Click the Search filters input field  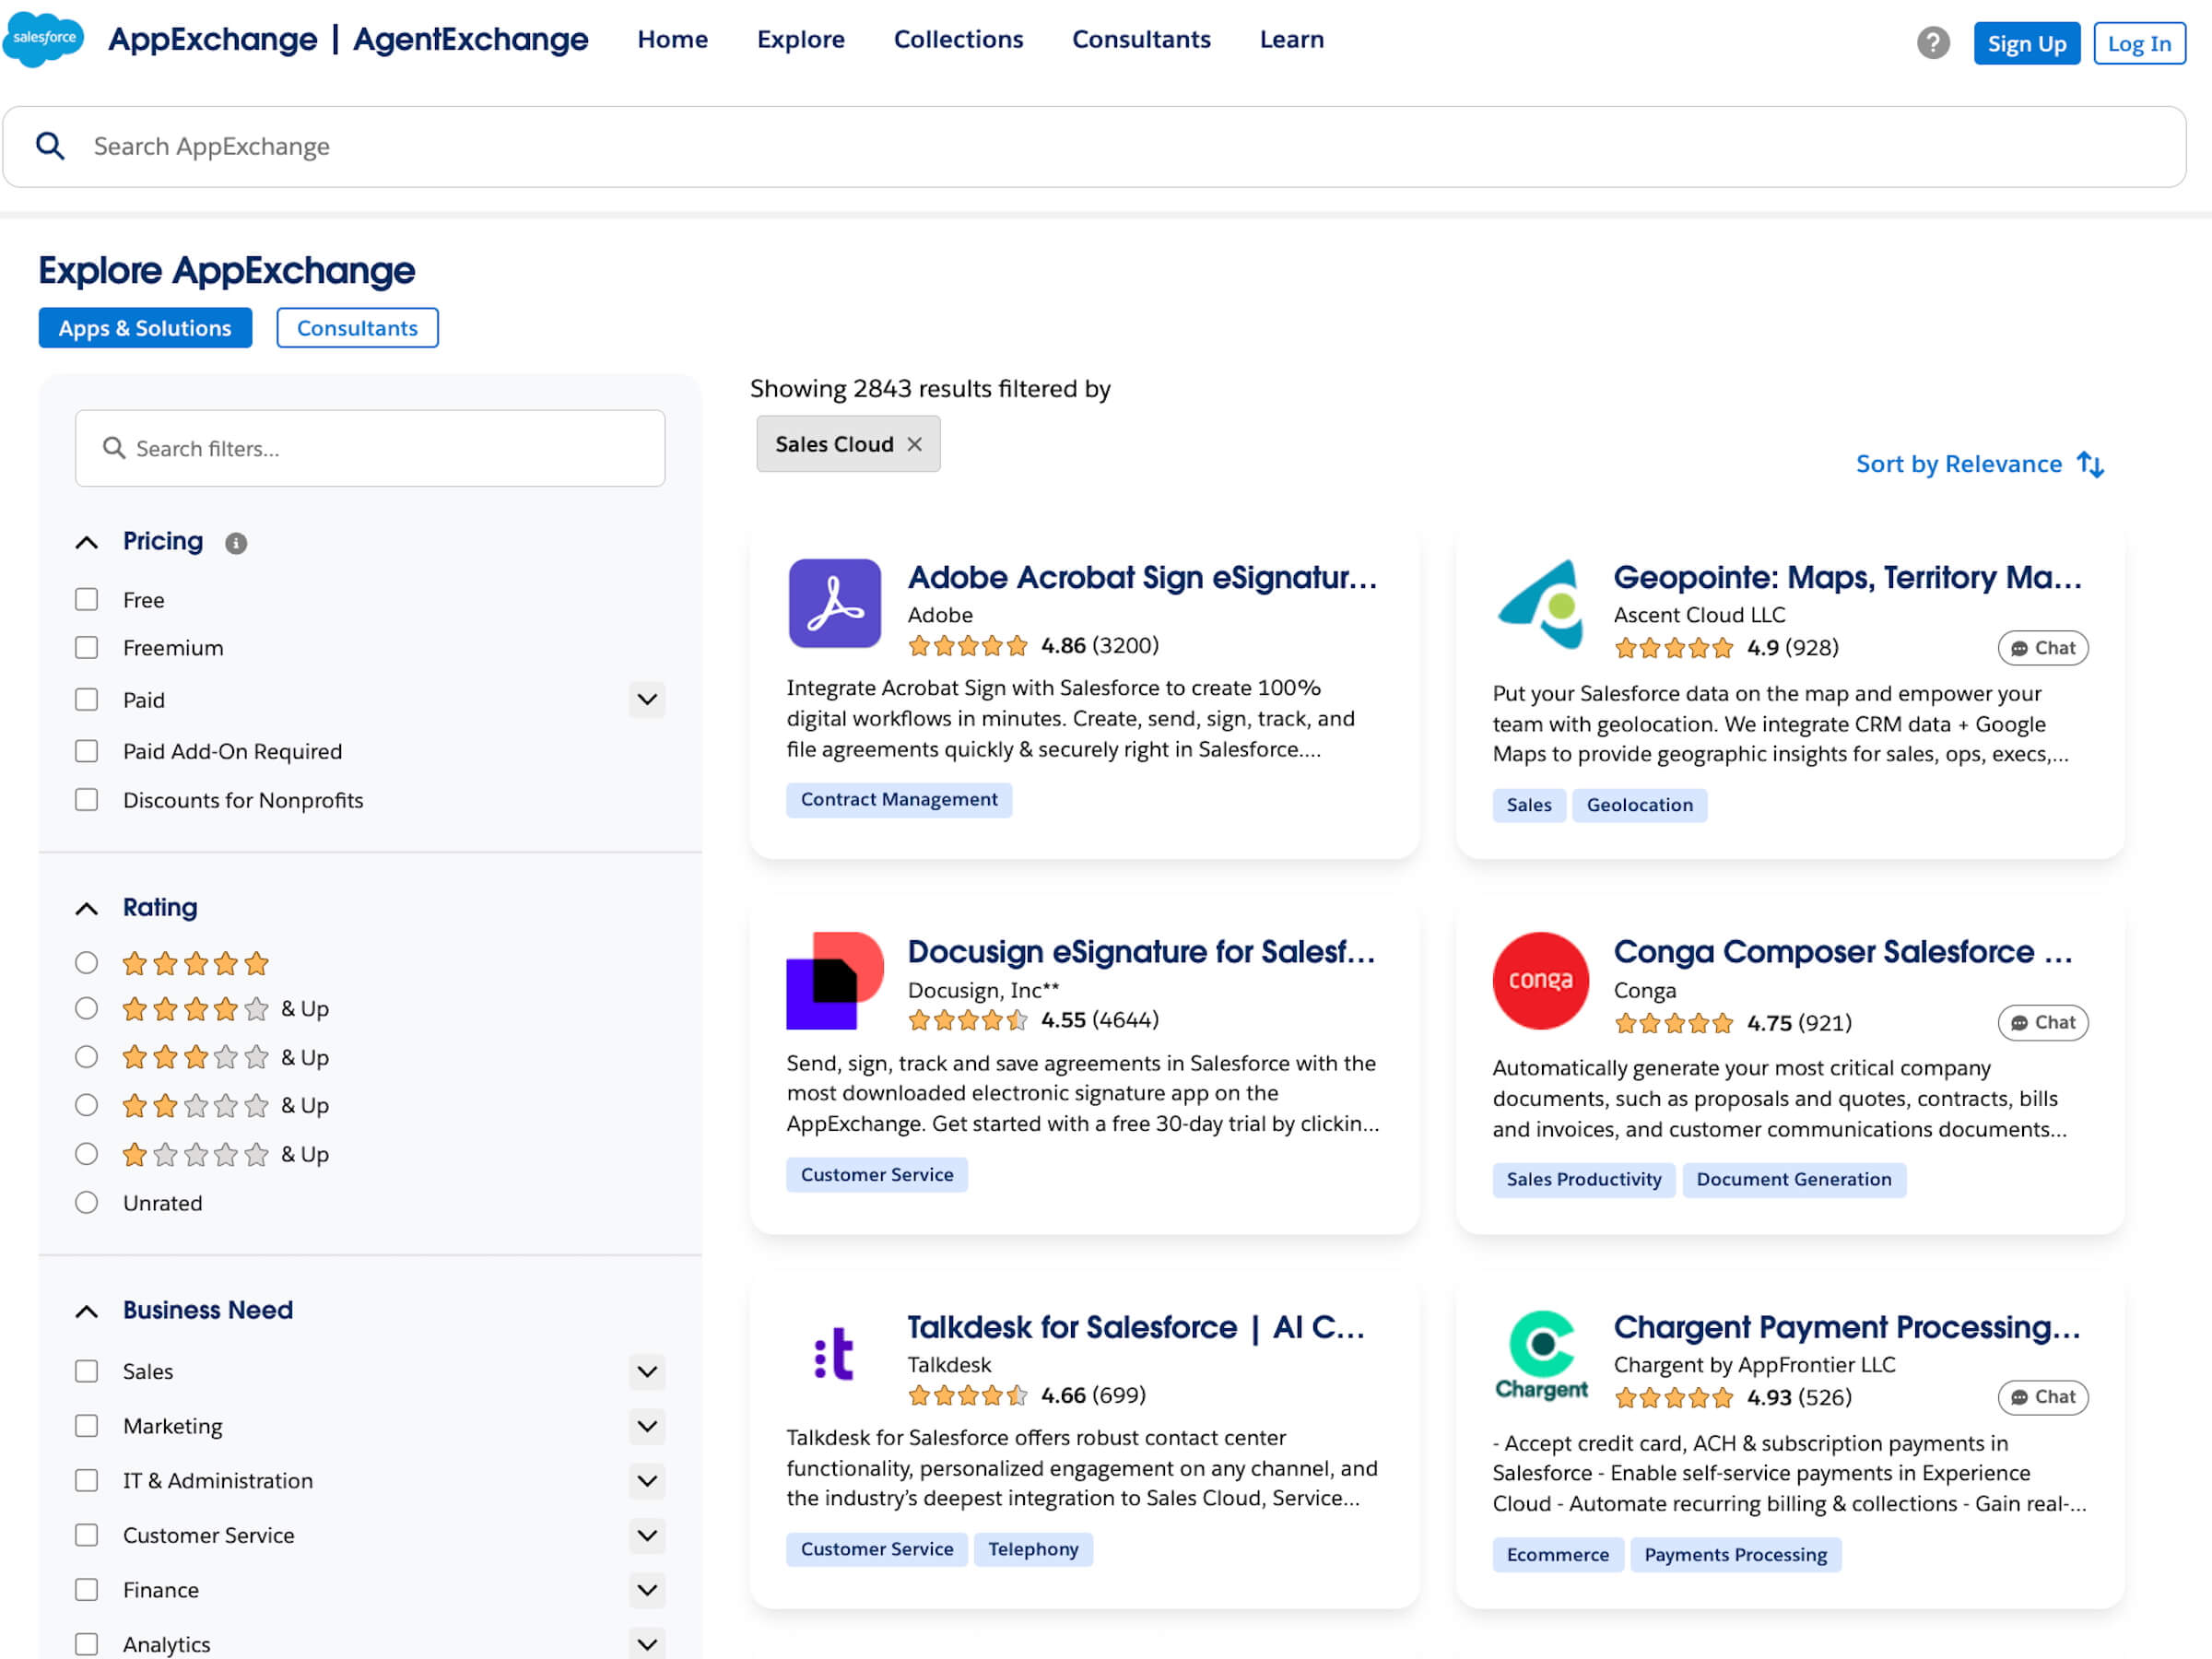(x=370, y=448)
